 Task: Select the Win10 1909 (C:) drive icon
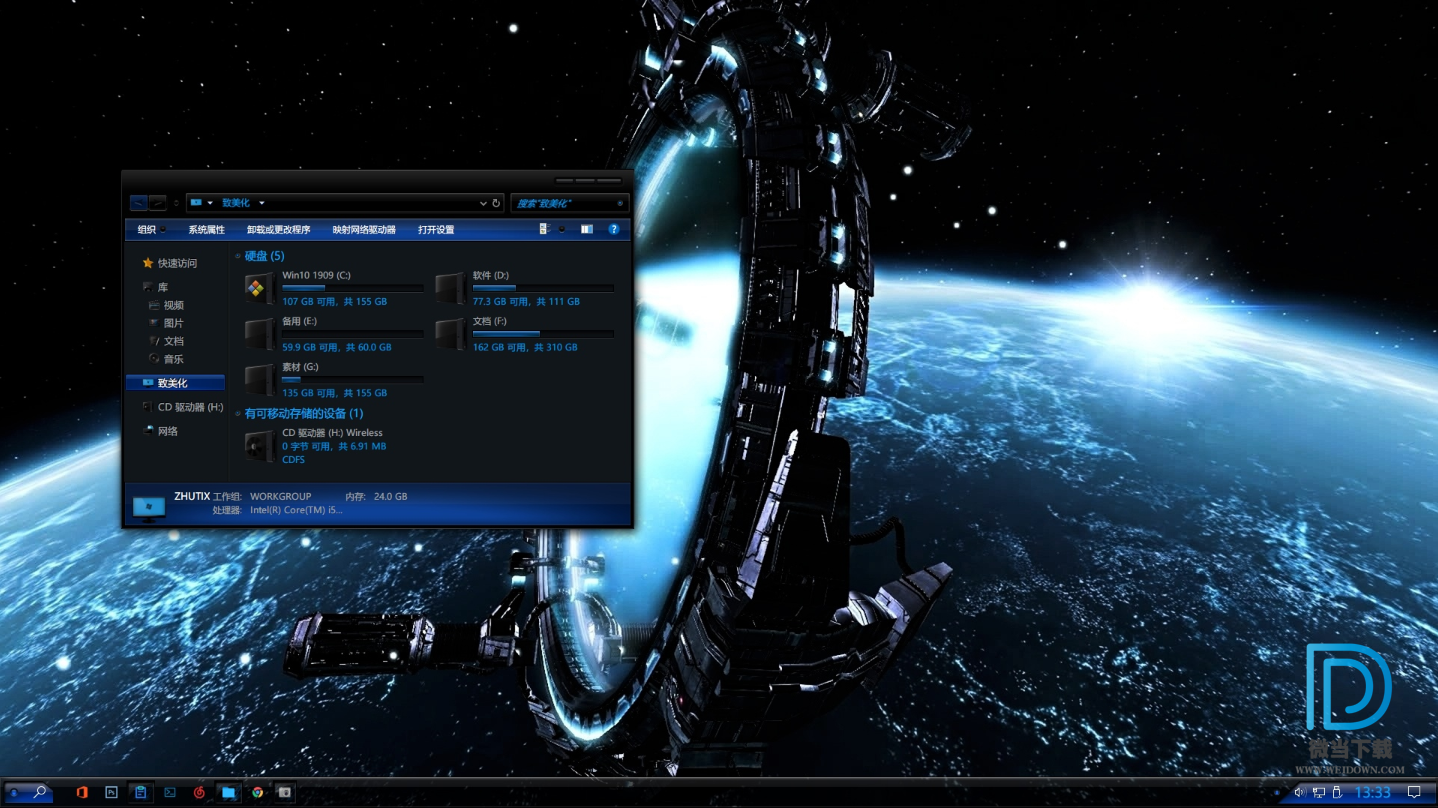click(x=259, y=288)
